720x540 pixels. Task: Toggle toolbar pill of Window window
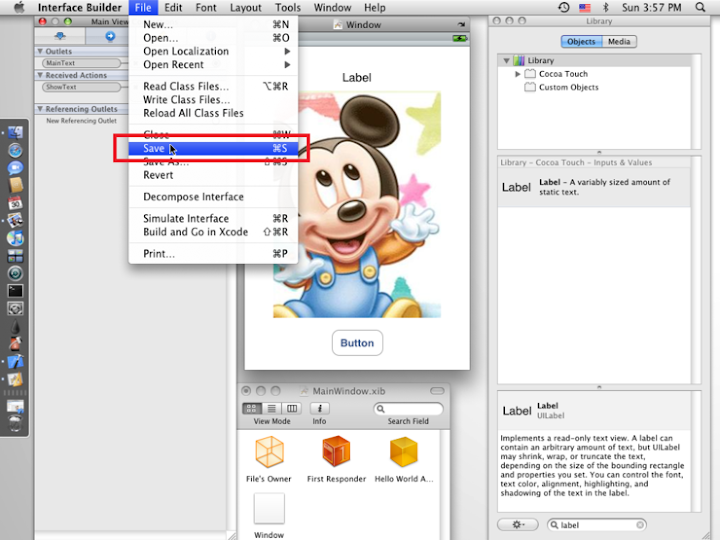coord(461,24)
